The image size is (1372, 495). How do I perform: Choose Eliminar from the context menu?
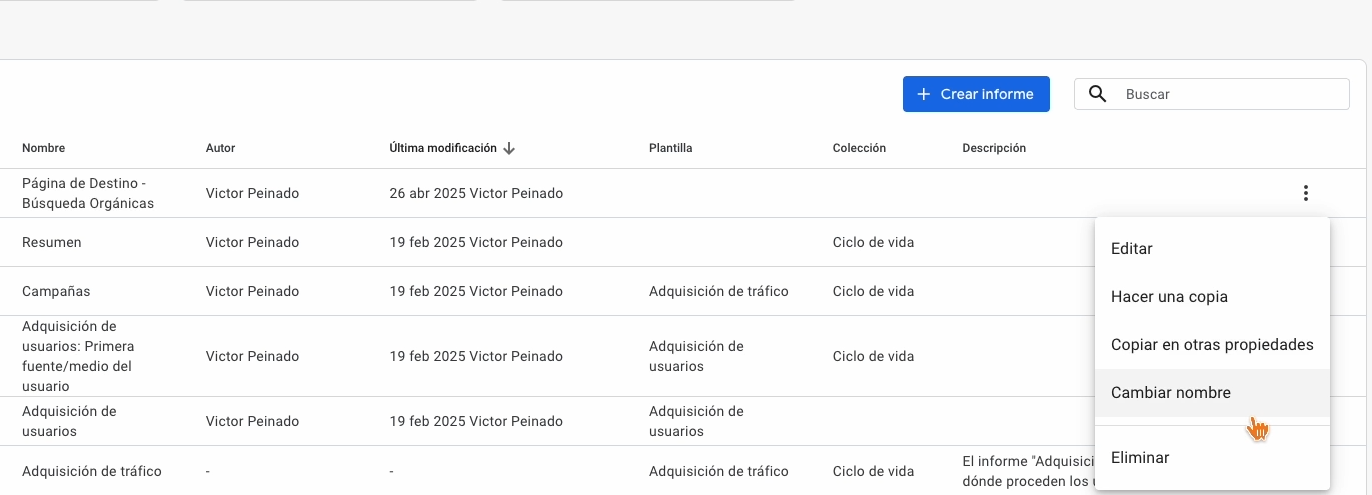coord(1139,458)
